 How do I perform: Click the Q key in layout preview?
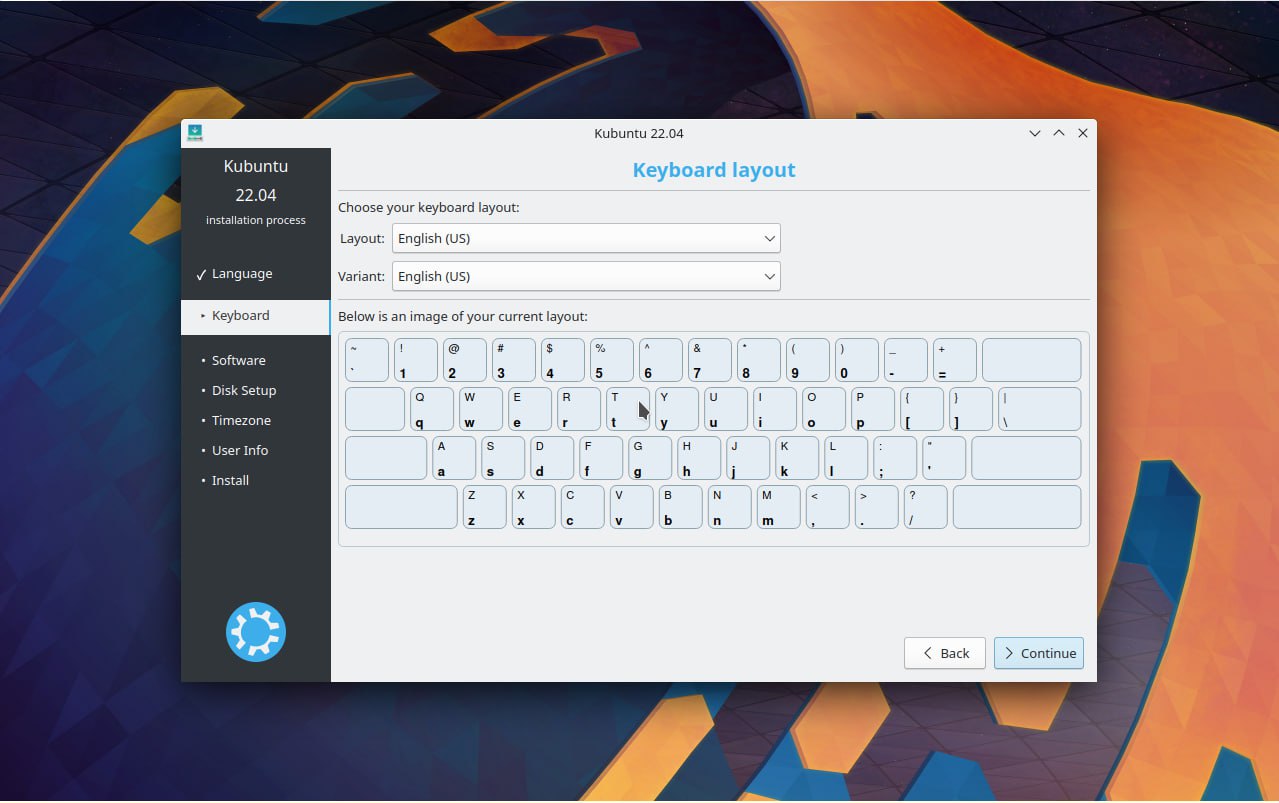tap(432, 409)
